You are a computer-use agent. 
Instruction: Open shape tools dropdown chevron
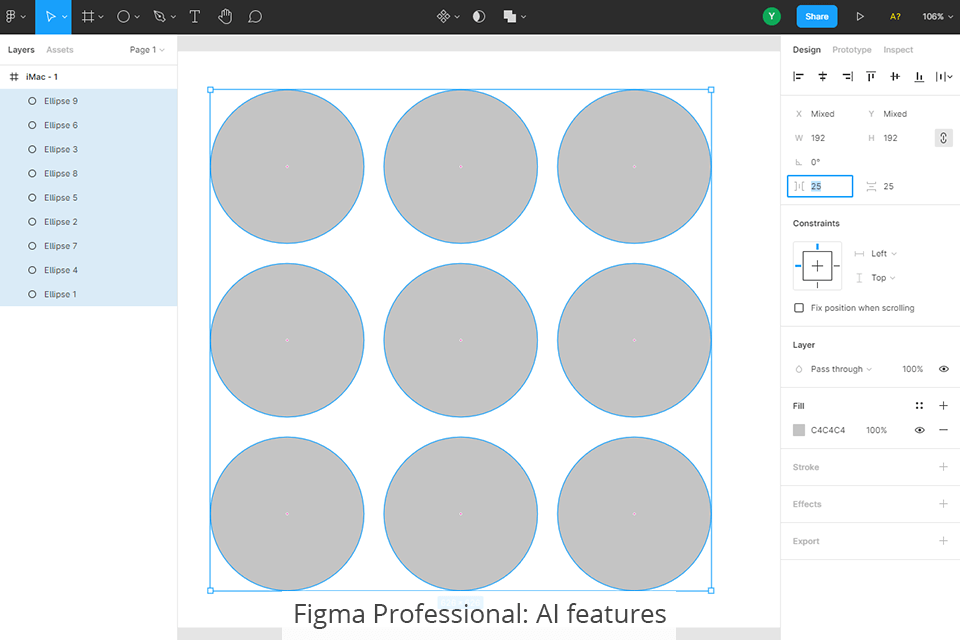137,17
